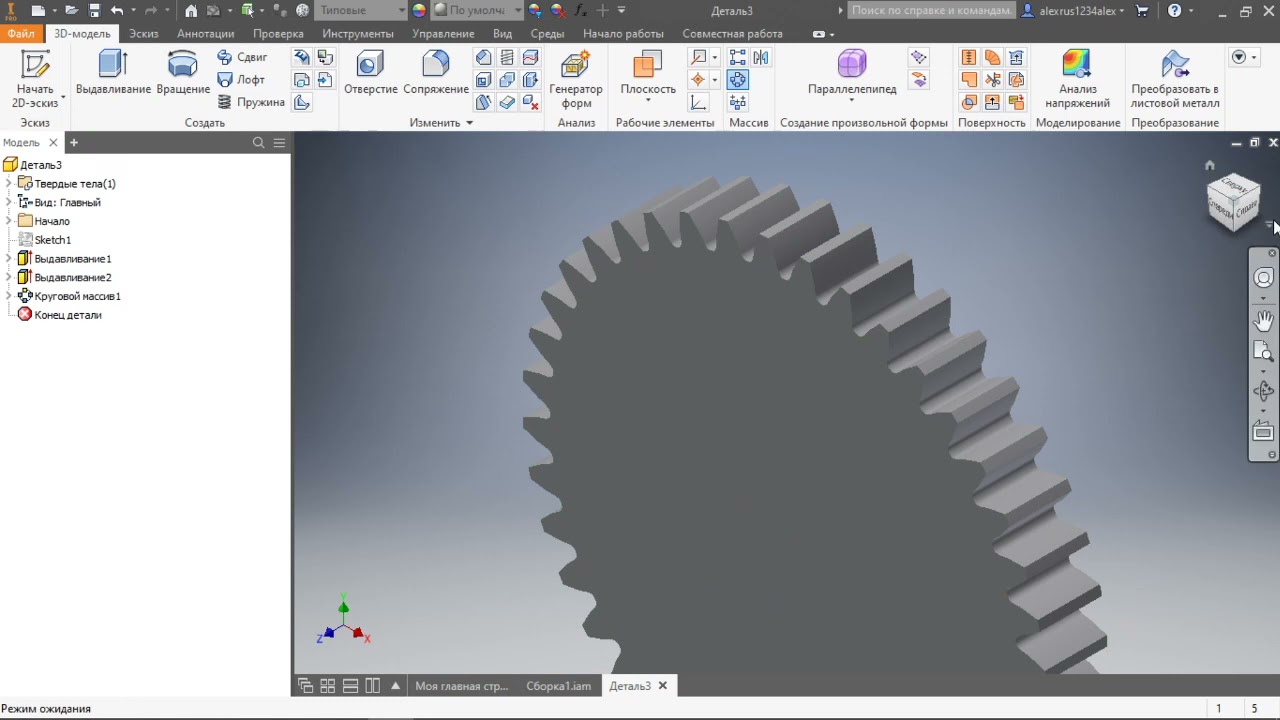
Task: Click the shell icon in Изменить panel
Action: point(483,80)
